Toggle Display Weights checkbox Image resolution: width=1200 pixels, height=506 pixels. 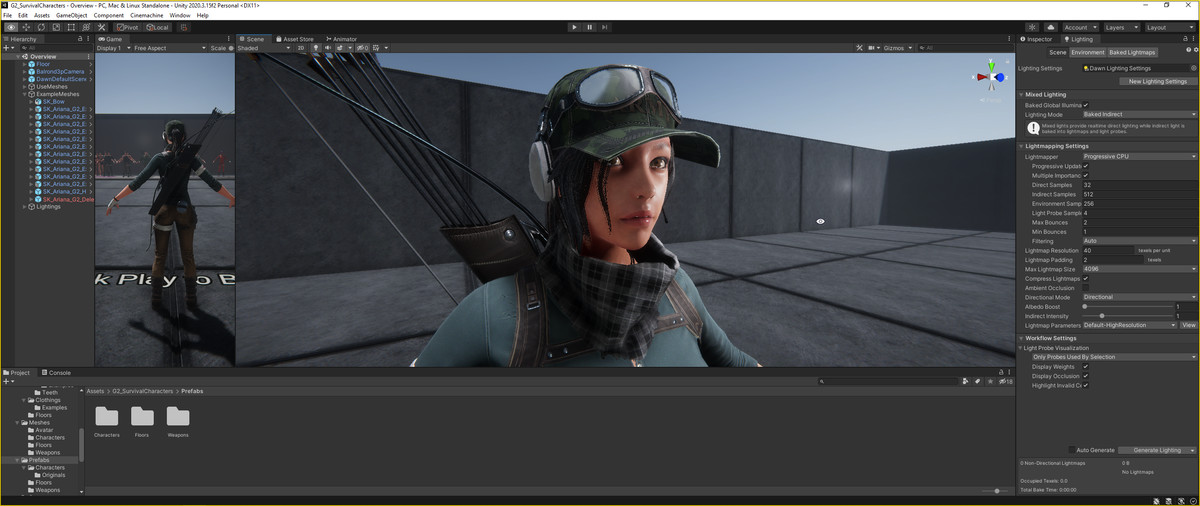pyautogui.click(x=1086, y=366)
